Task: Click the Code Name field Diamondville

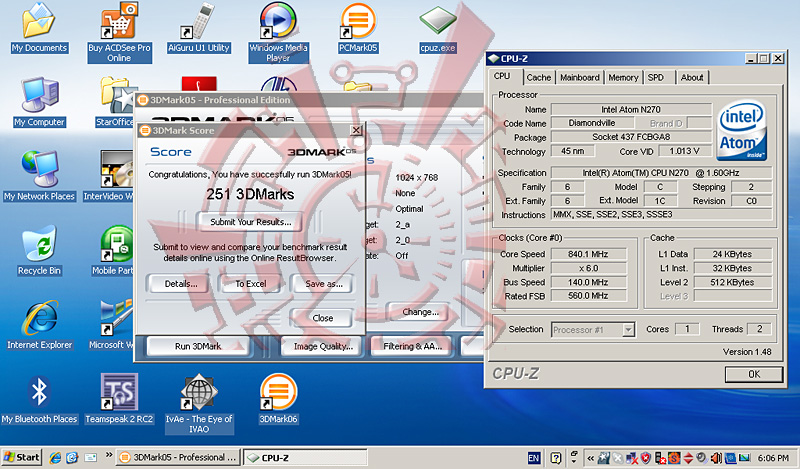Action: pos(592,123)
